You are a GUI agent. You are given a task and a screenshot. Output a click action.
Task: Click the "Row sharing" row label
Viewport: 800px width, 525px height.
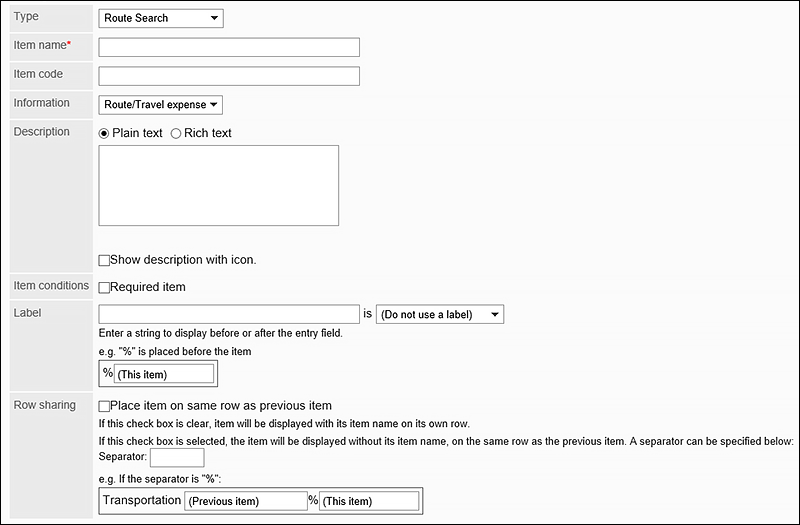click(x=44, y=405)
